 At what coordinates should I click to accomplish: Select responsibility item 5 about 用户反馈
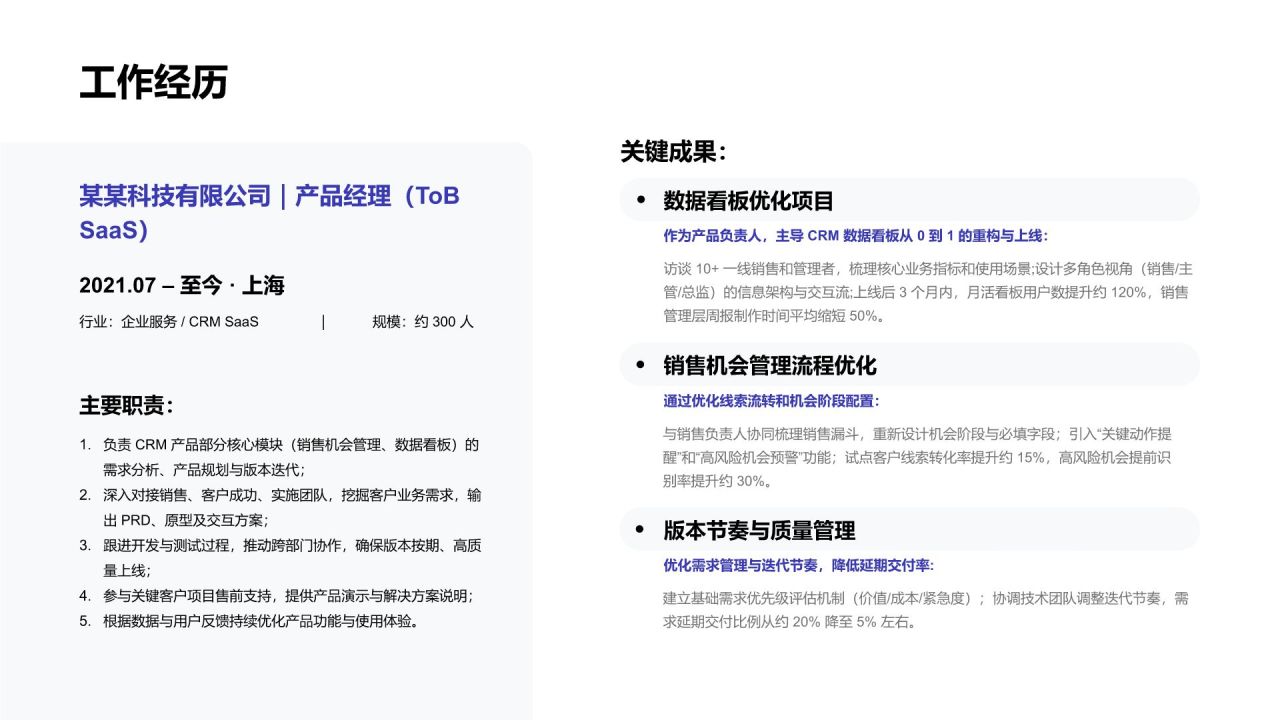[x=249, y=621]
